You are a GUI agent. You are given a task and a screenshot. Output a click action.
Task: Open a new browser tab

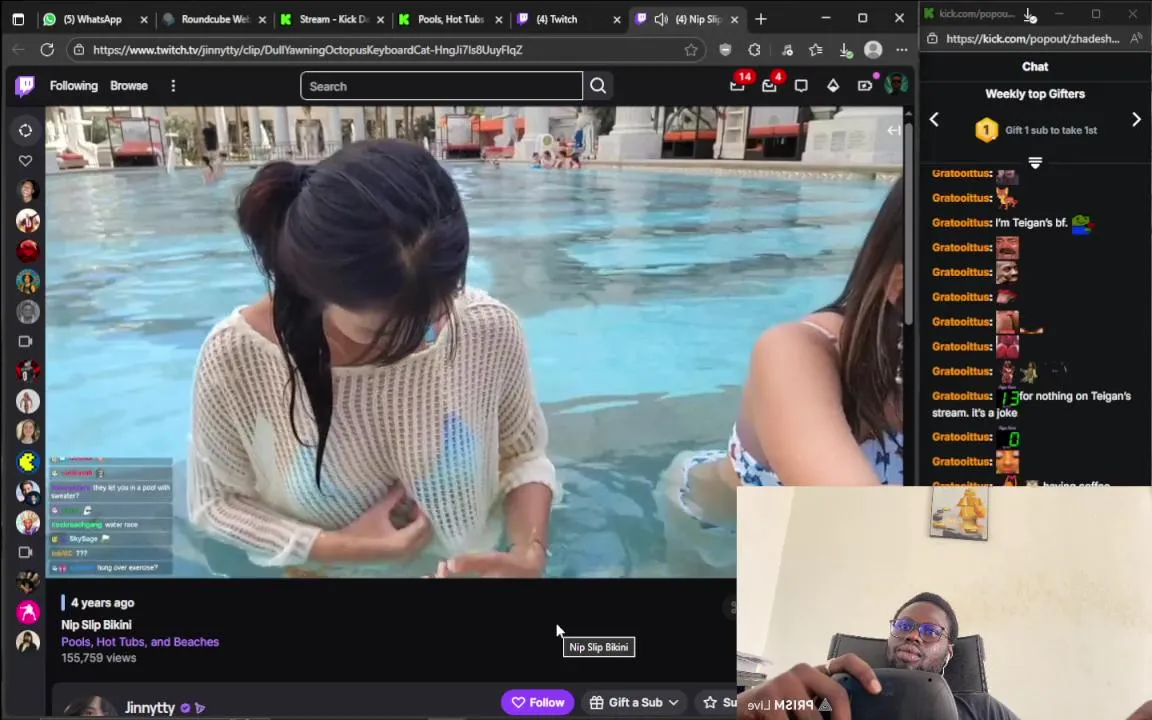[x=761, y=19]
